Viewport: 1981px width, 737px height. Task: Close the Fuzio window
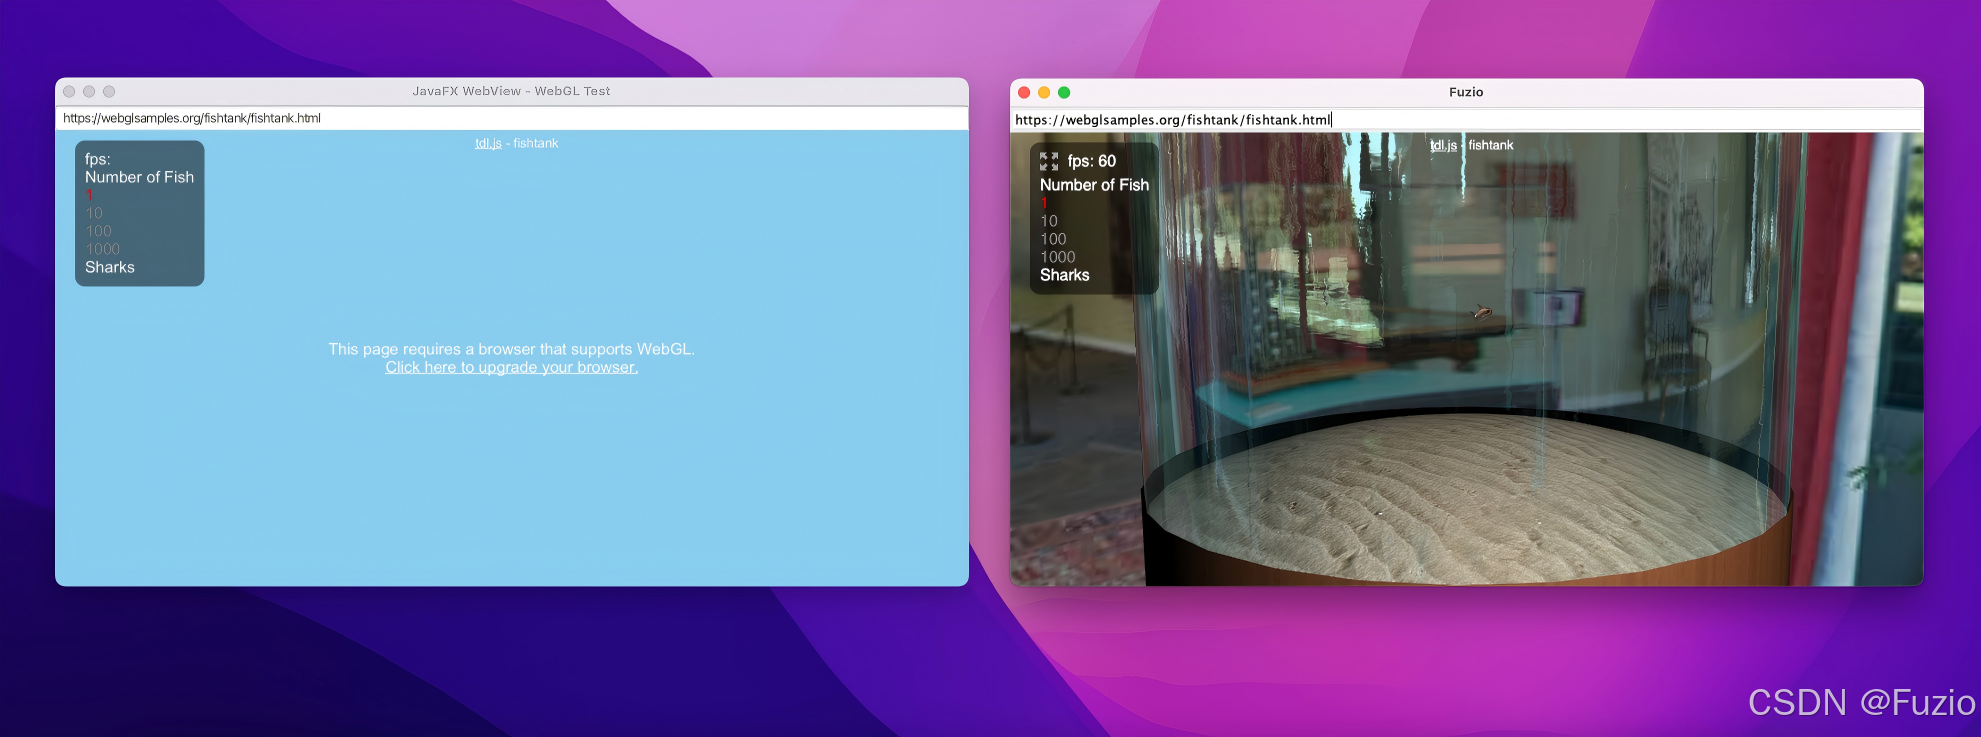1024,92
